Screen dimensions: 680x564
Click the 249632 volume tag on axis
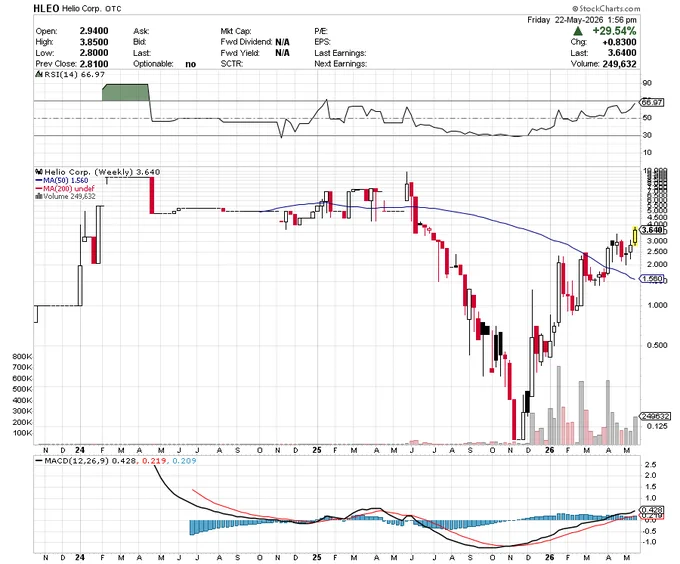656,416
